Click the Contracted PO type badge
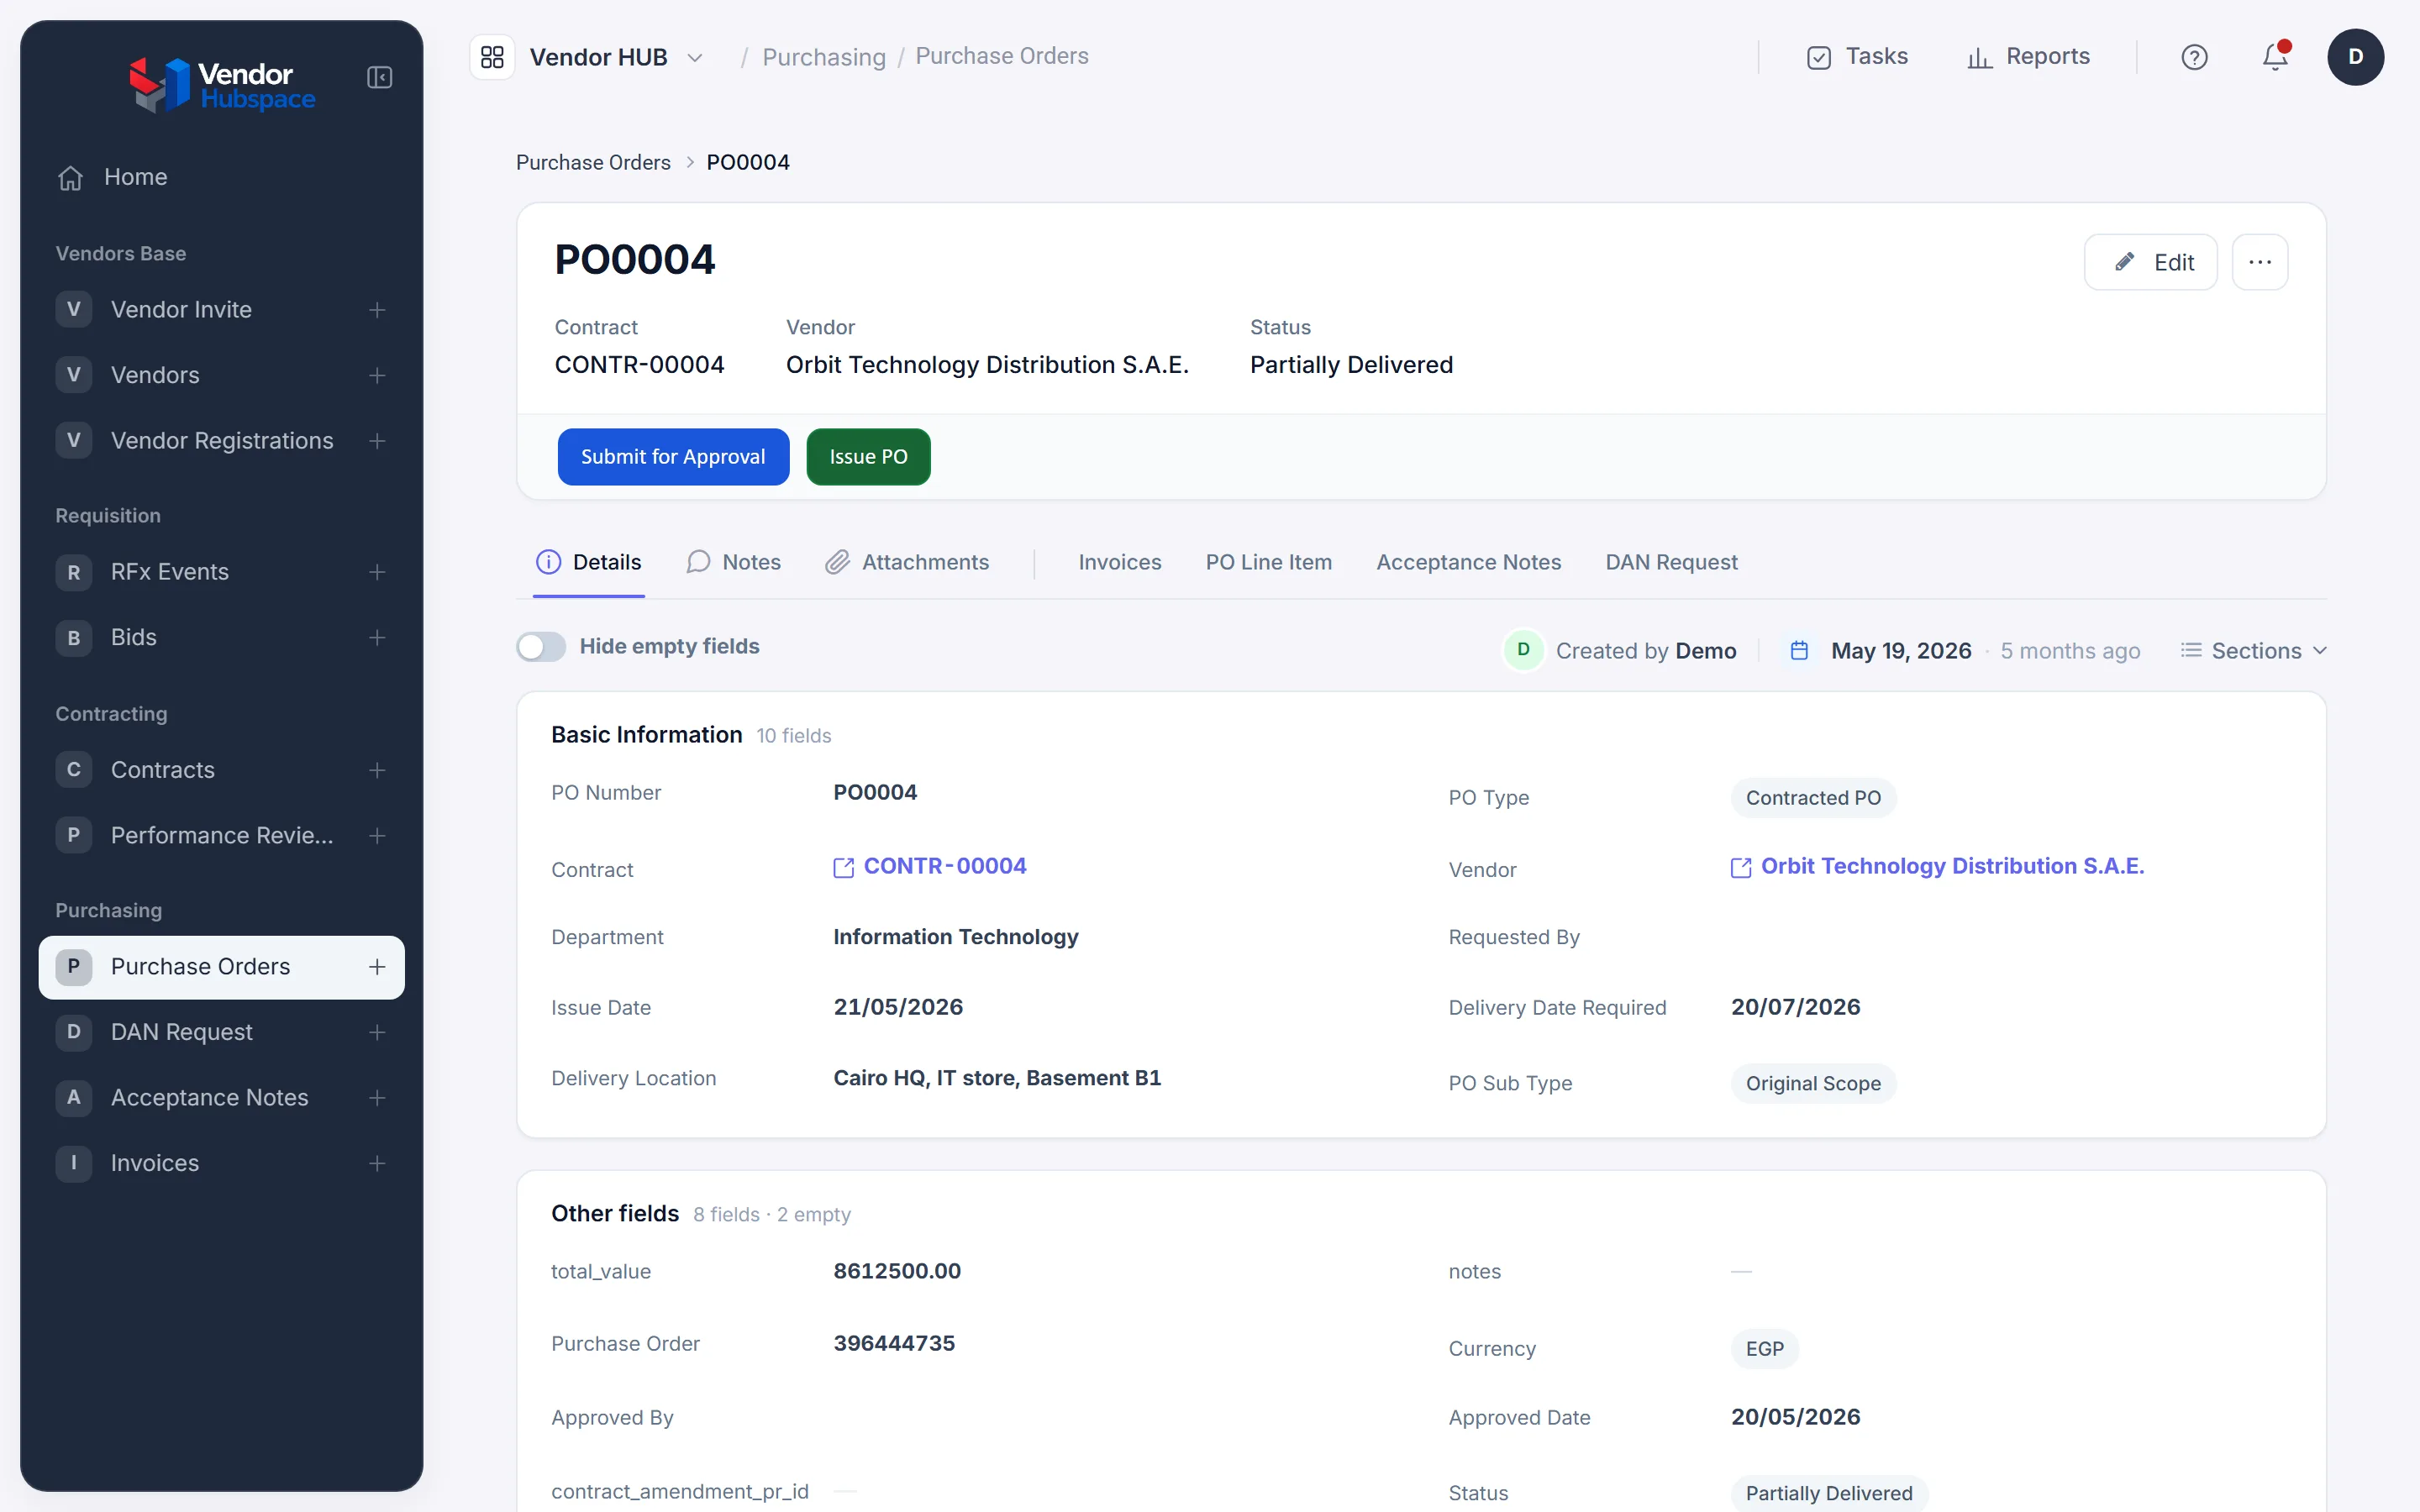 [x=1813, y=798]
